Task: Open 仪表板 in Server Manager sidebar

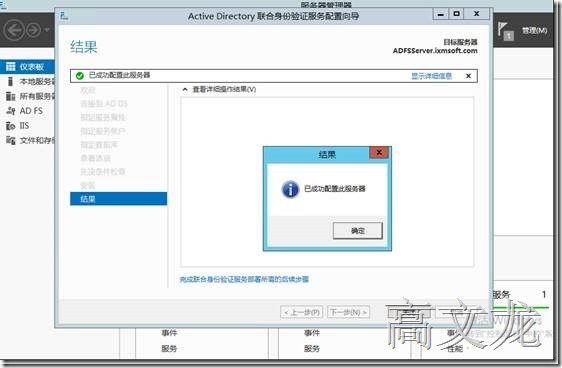Action: (x=28, y=67)
